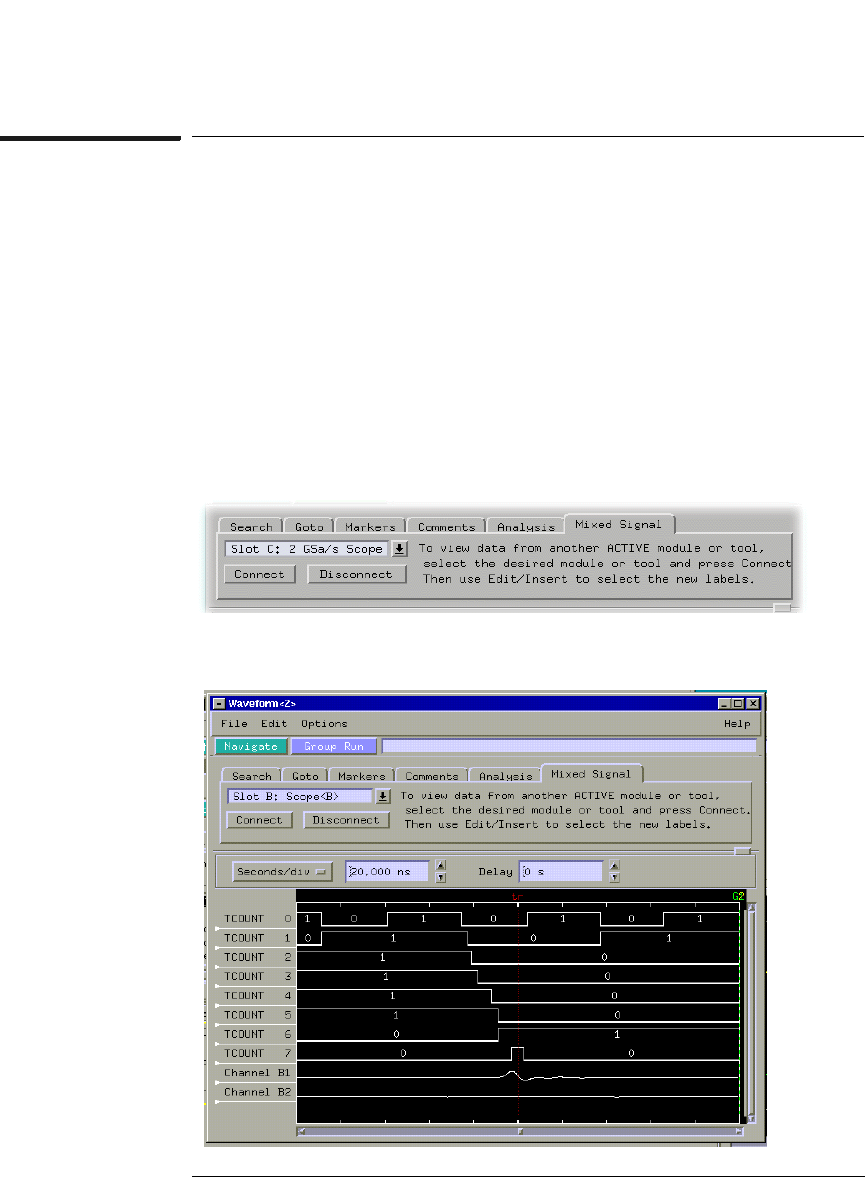This screenshot has height=1177, width=865.
Task: Minimize the Waveform<2> window
Action: (x=724, y=703)
